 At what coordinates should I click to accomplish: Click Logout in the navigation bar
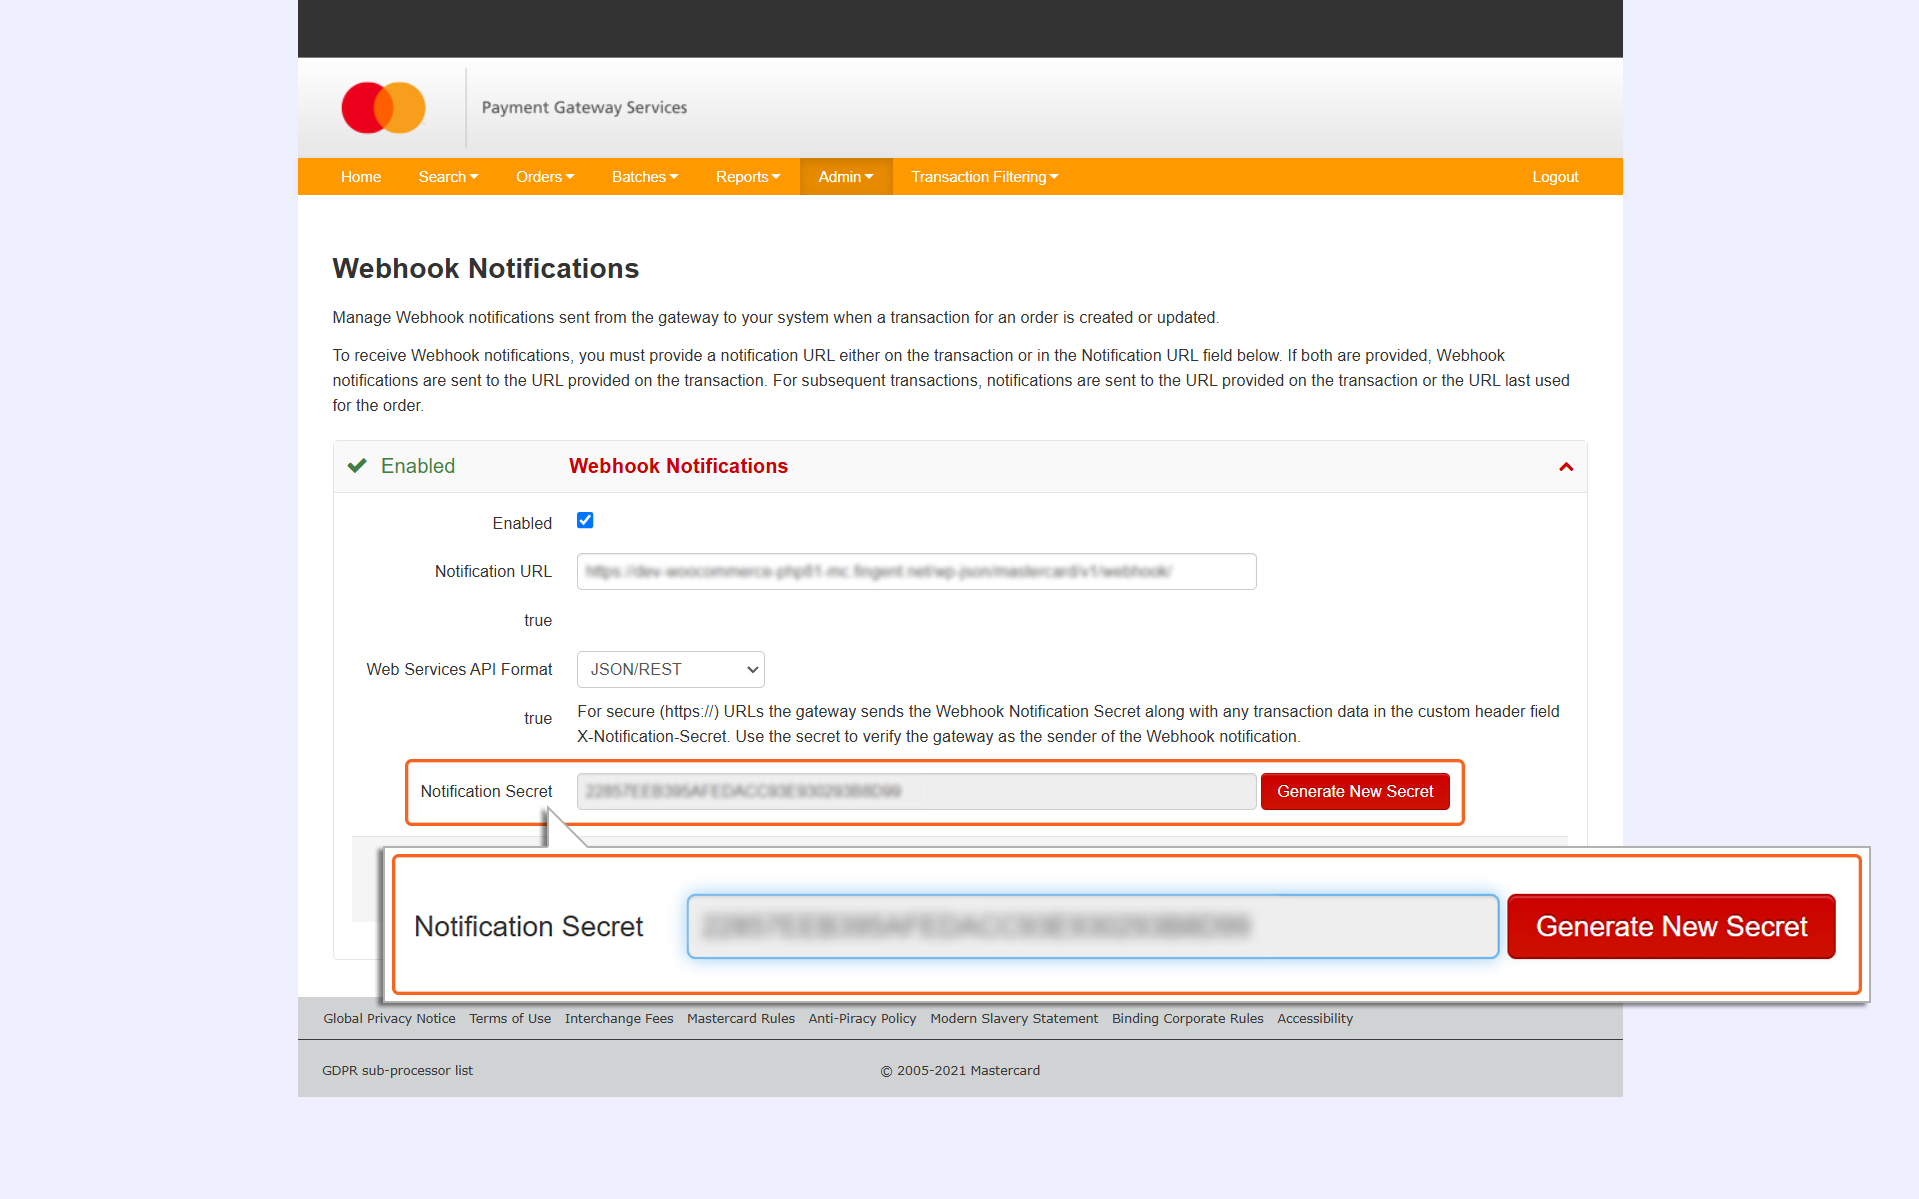[x=1555, y=177]
